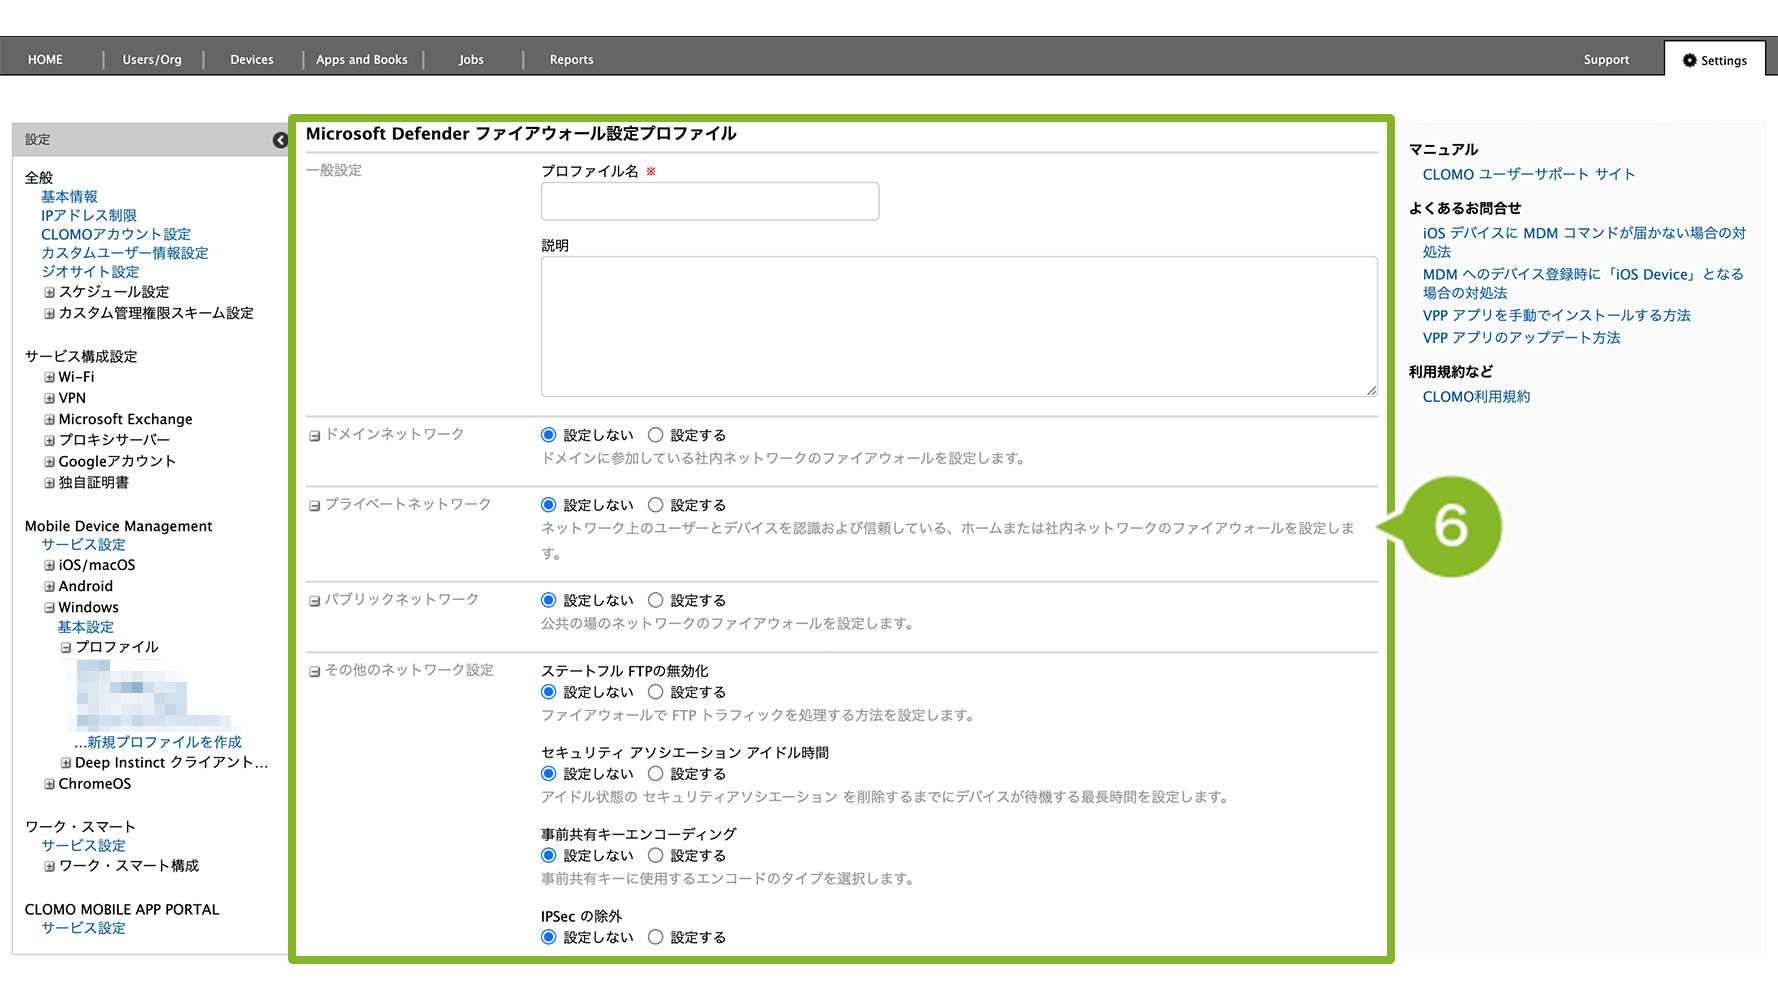Click the 説明 description text area
The width and height of the screenshot is (1778, 1000).
click(x=958, y=326)
